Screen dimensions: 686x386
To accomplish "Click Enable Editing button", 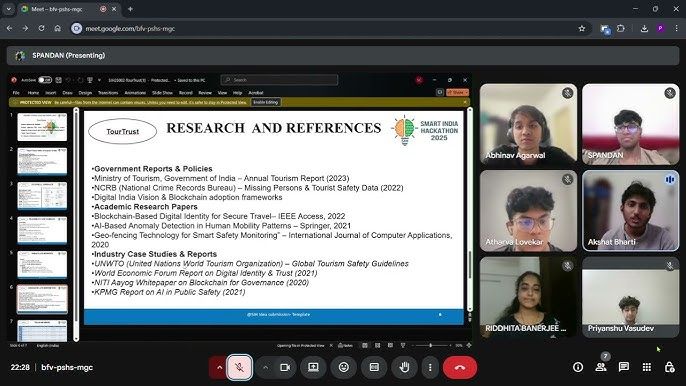I will 266,102.
